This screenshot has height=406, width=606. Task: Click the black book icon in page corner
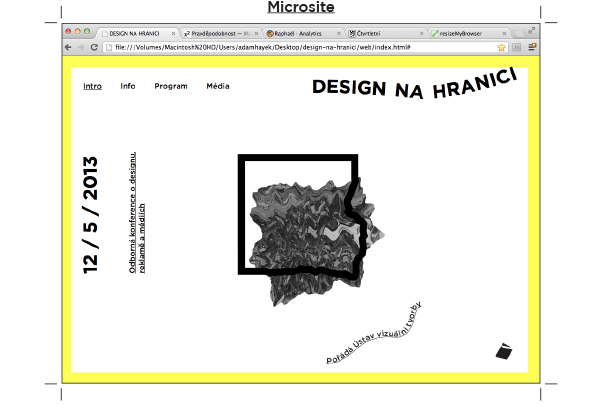point(504,350)
